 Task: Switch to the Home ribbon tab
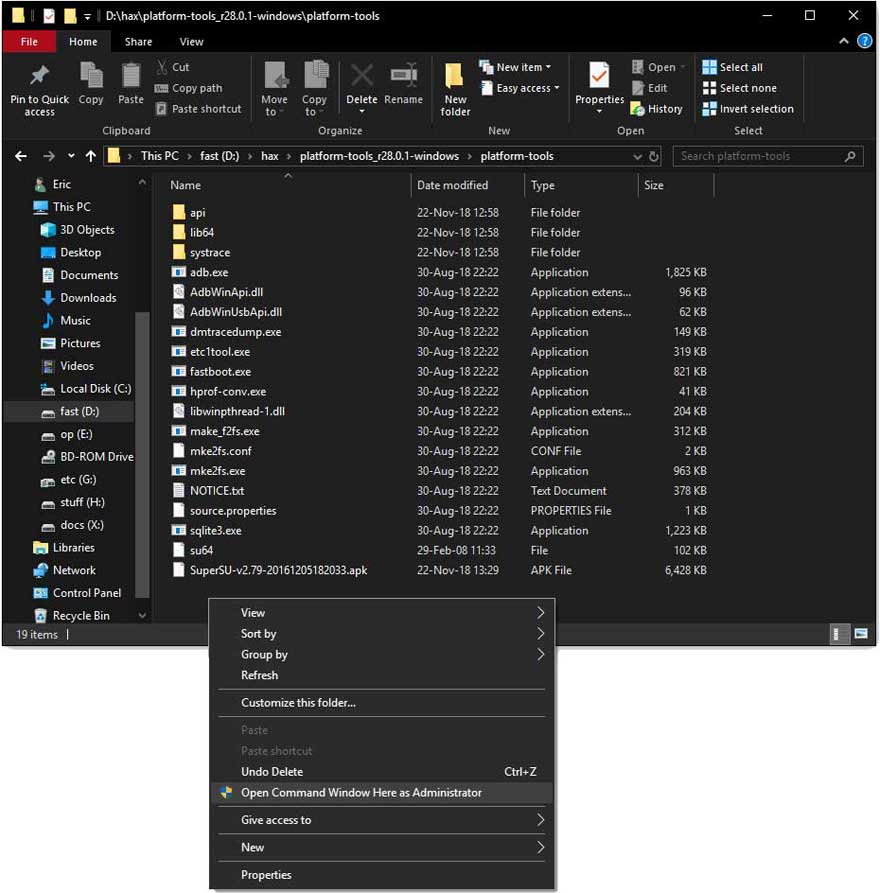(x=83, y=42)
